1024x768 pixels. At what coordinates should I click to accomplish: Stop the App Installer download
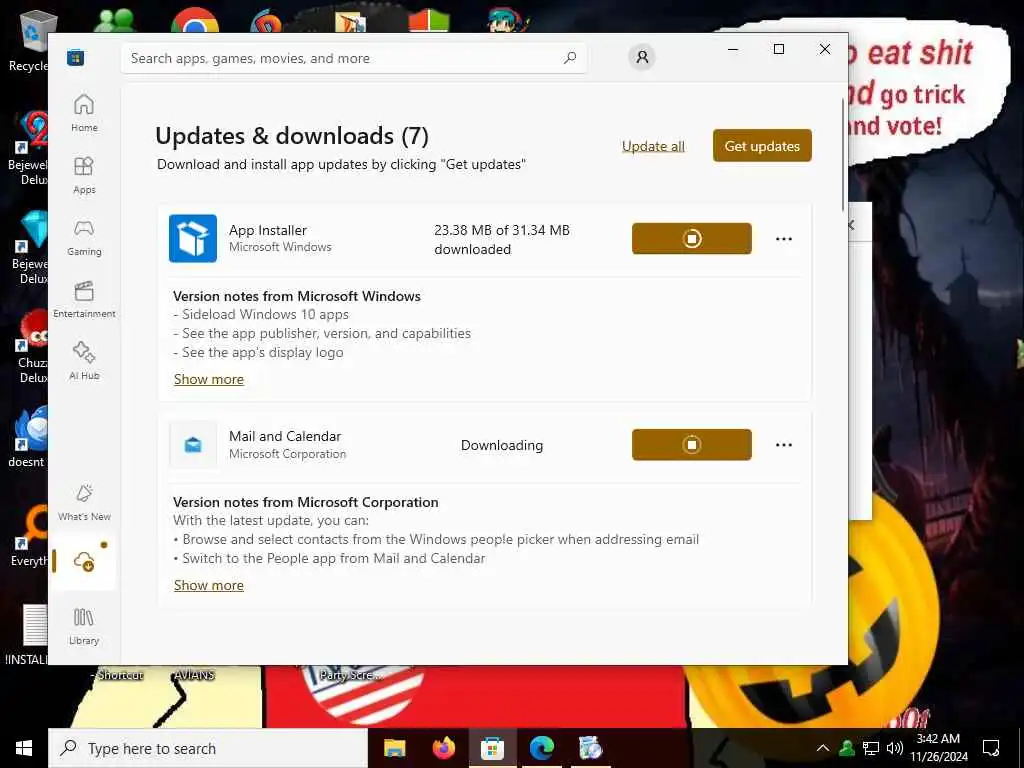pos(692,238)
